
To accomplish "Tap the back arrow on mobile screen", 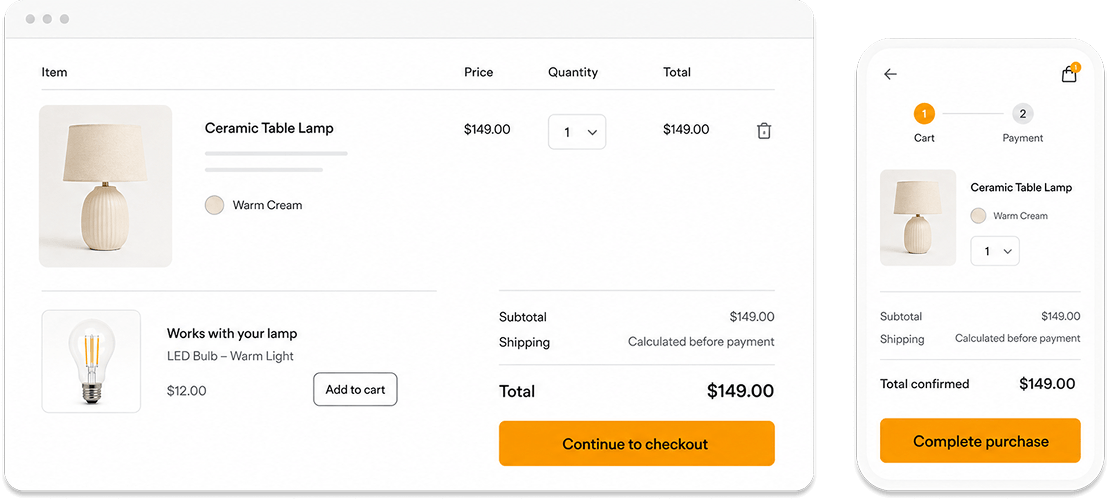I will (x=890, y=74).
